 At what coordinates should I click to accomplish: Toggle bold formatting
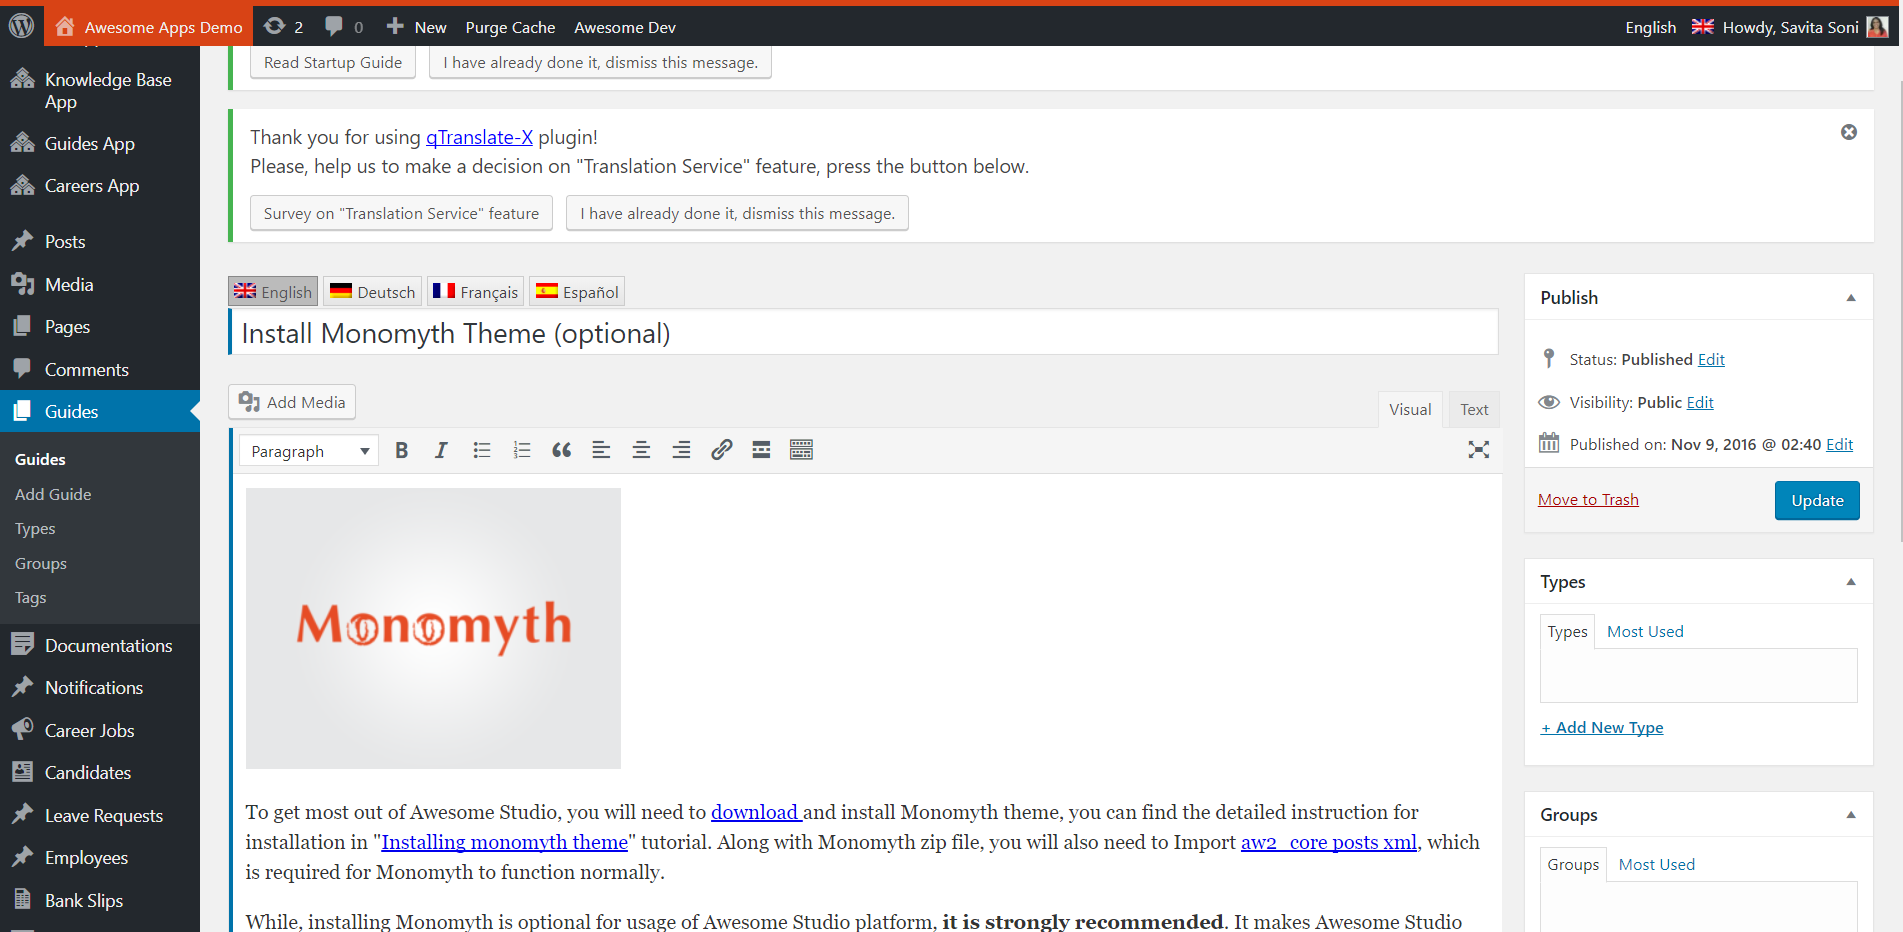[x=401, y=450]
